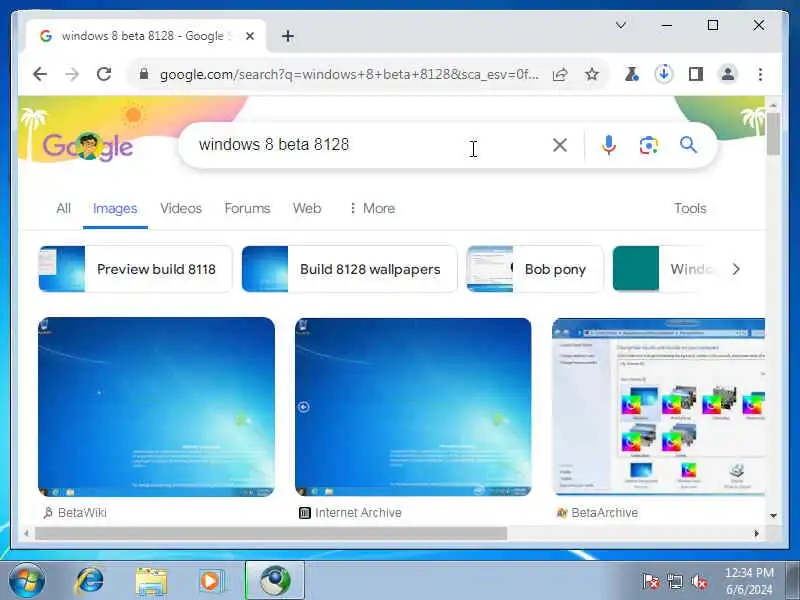Click the vertical scrollbar thumb
Image resolution: width=800 pixels, height=600 pixels.
[773, 134]
